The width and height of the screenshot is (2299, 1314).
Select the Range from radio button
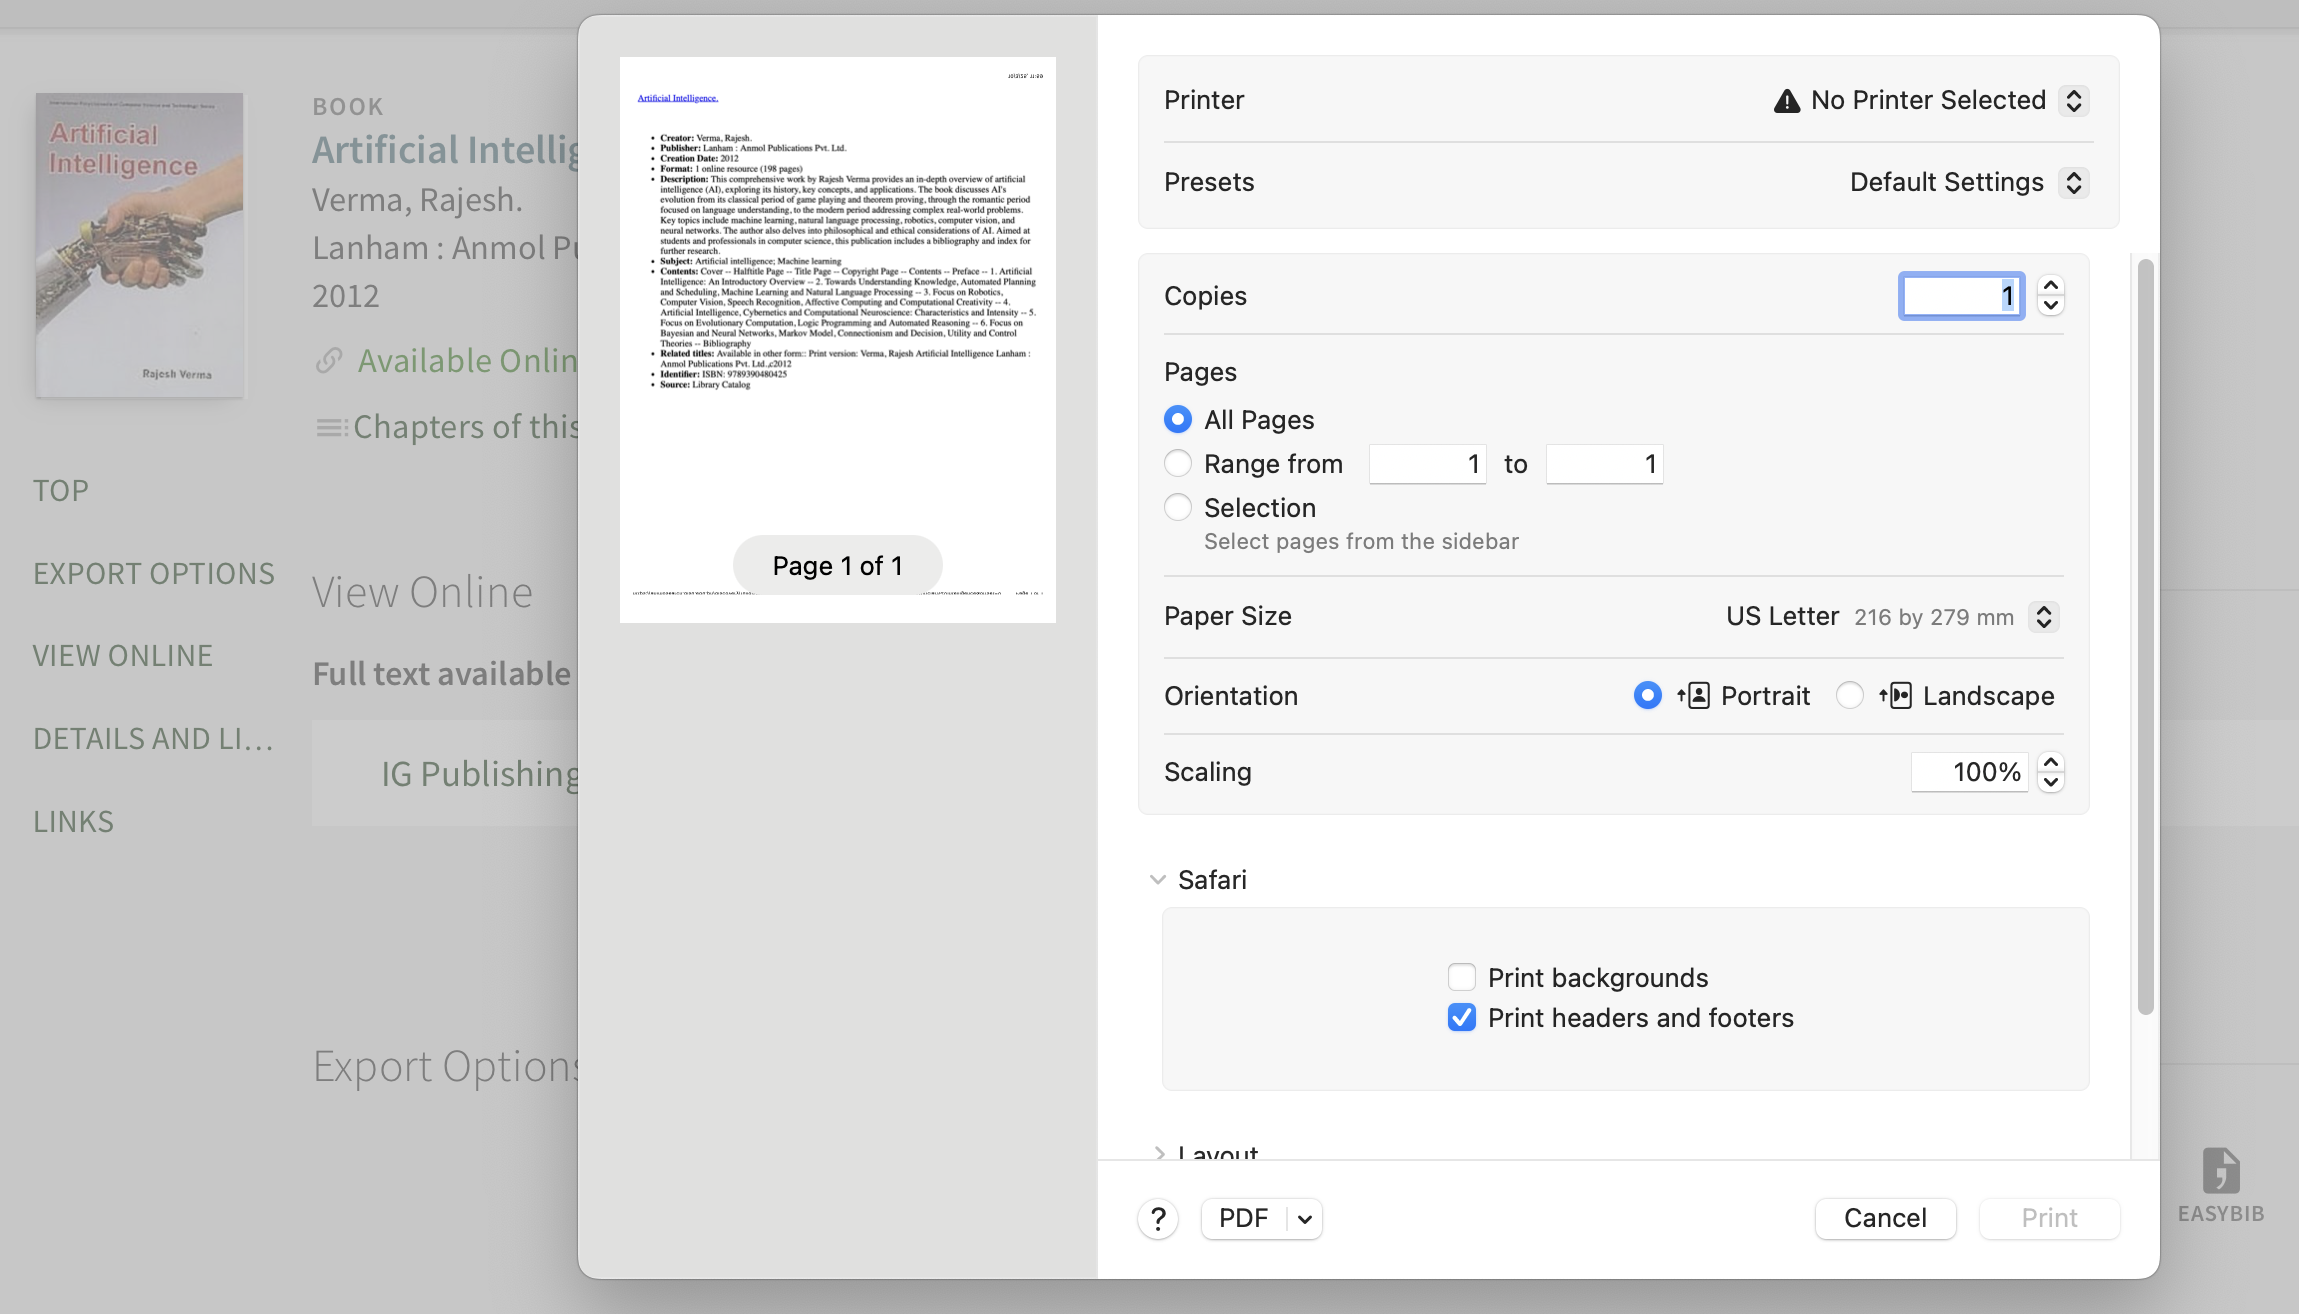click(1178, 464)
